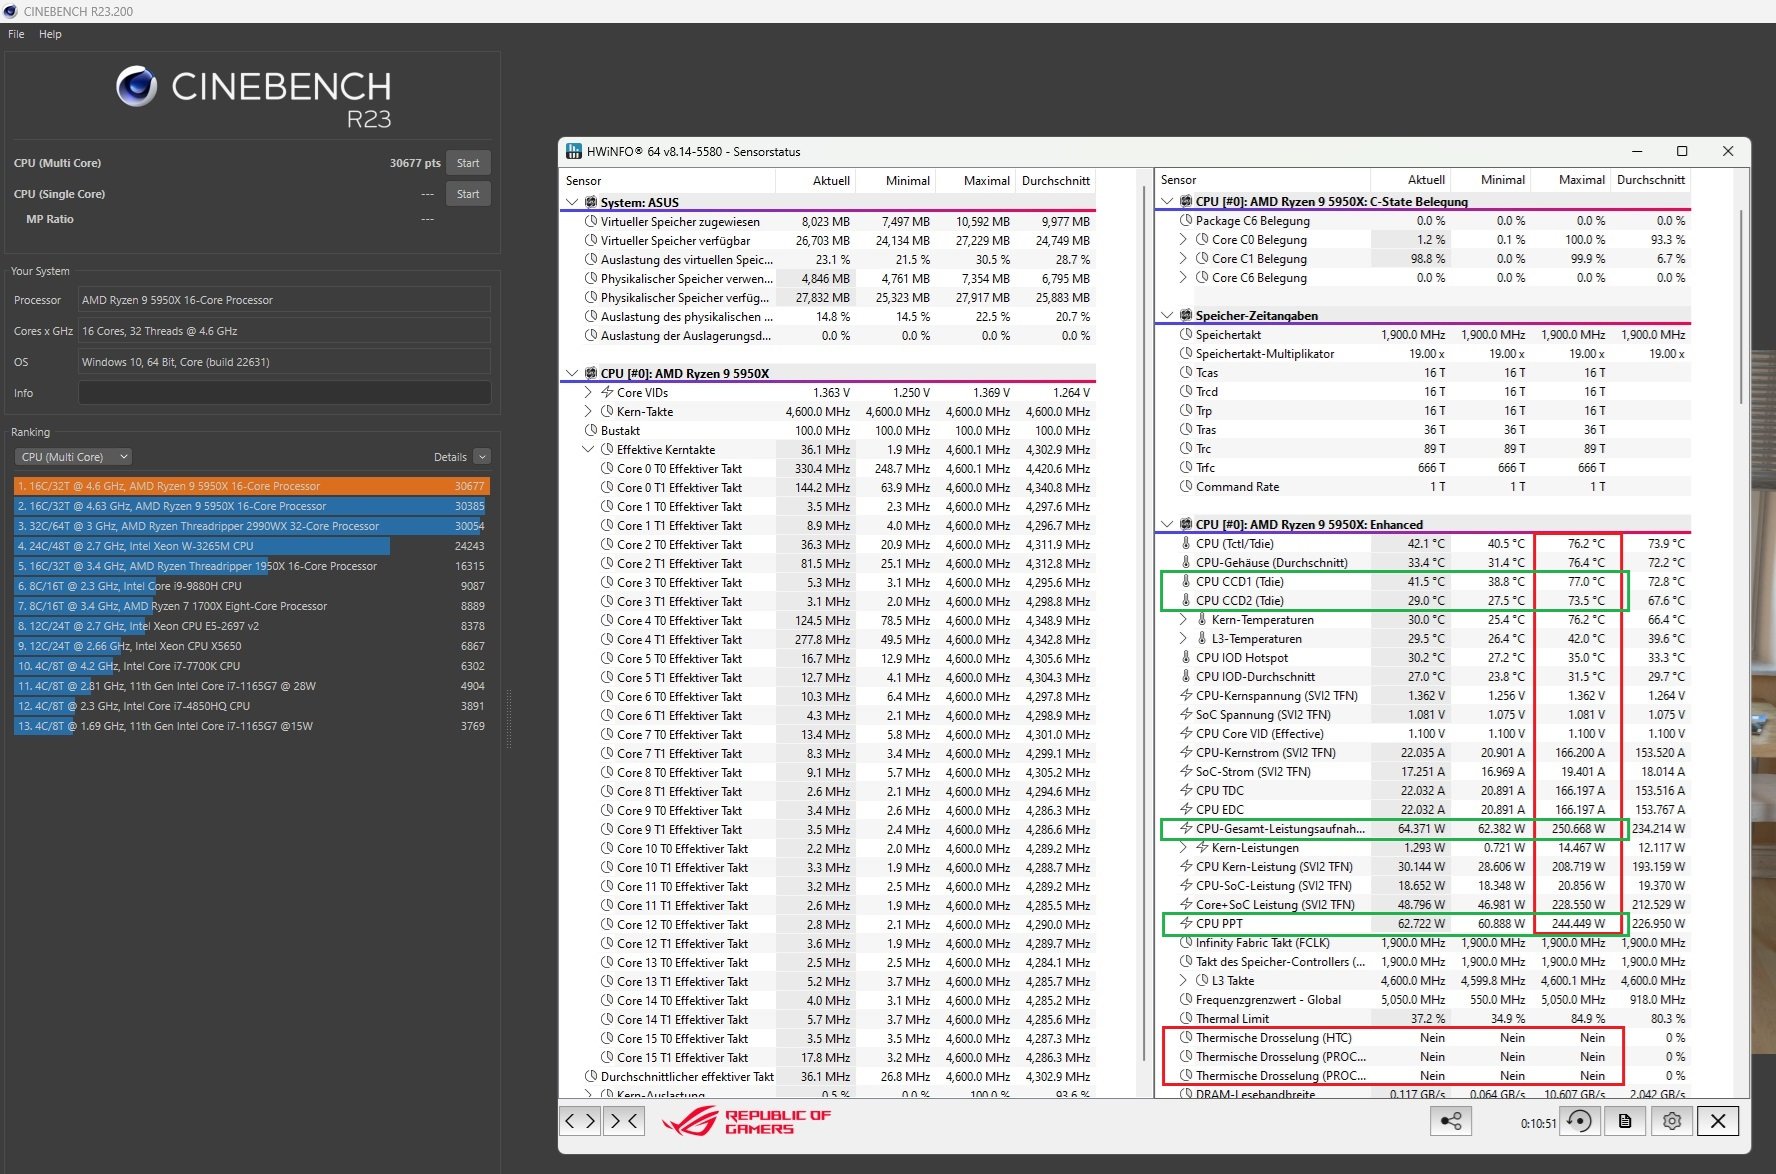Select the Core 7 T0 Effektiver Takt row
The image size is (1776, 1174).
(x=830, y=734)
